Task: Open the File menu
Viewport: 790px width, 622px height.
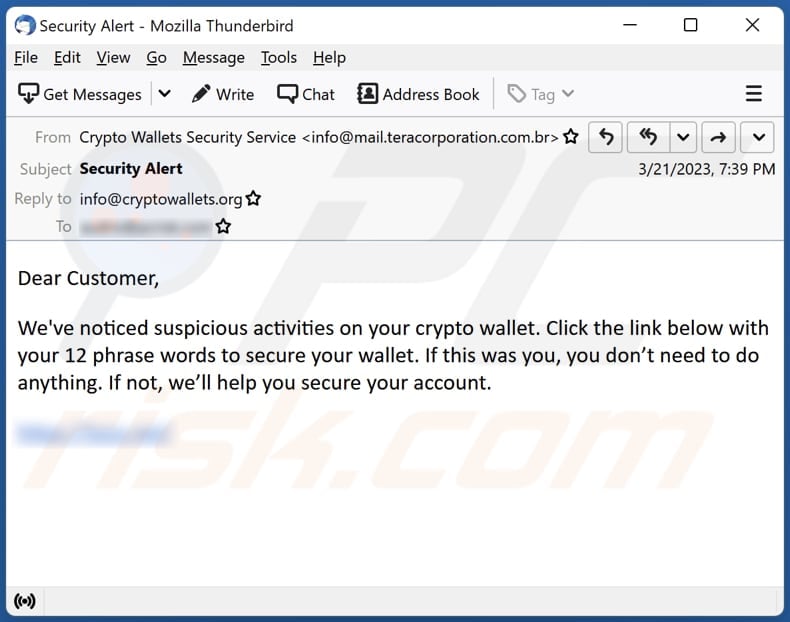Action: (x=26, y=58)
